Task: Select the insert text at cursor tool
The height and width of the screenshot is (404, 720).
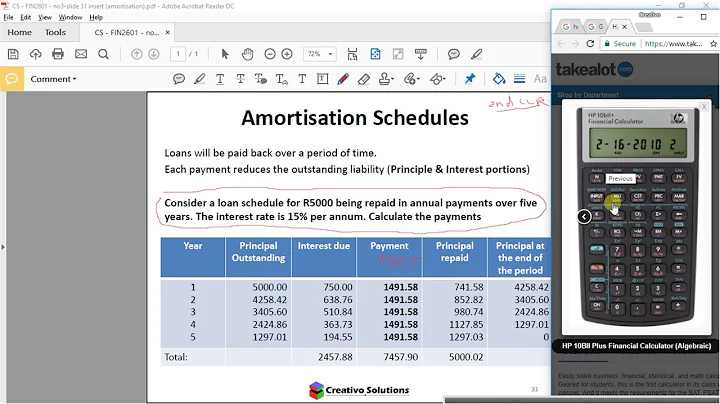Action: (x=281, y=79)
